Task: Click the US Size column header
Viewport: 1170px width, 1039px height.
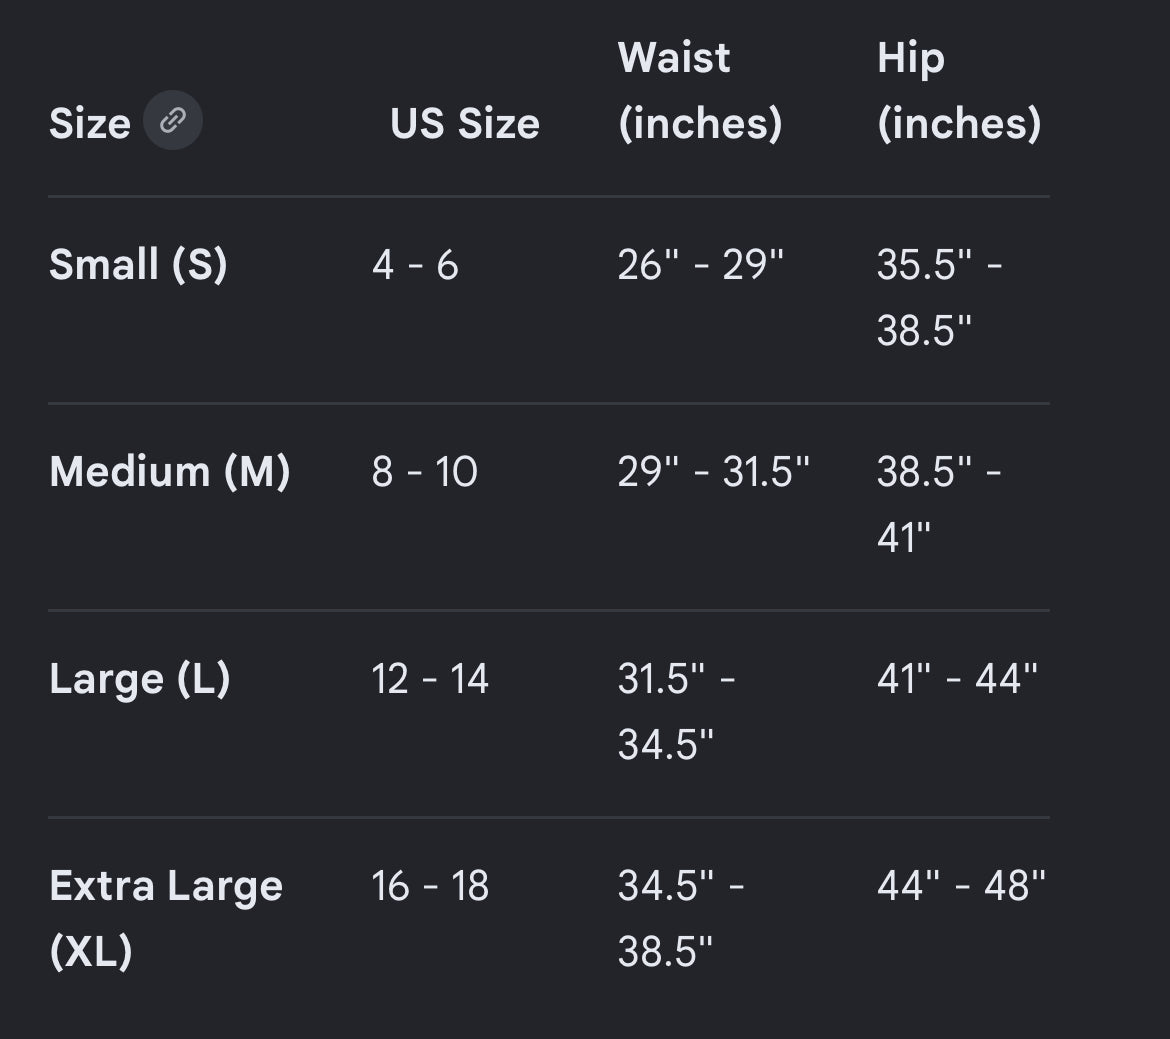Action: point(464,123)
